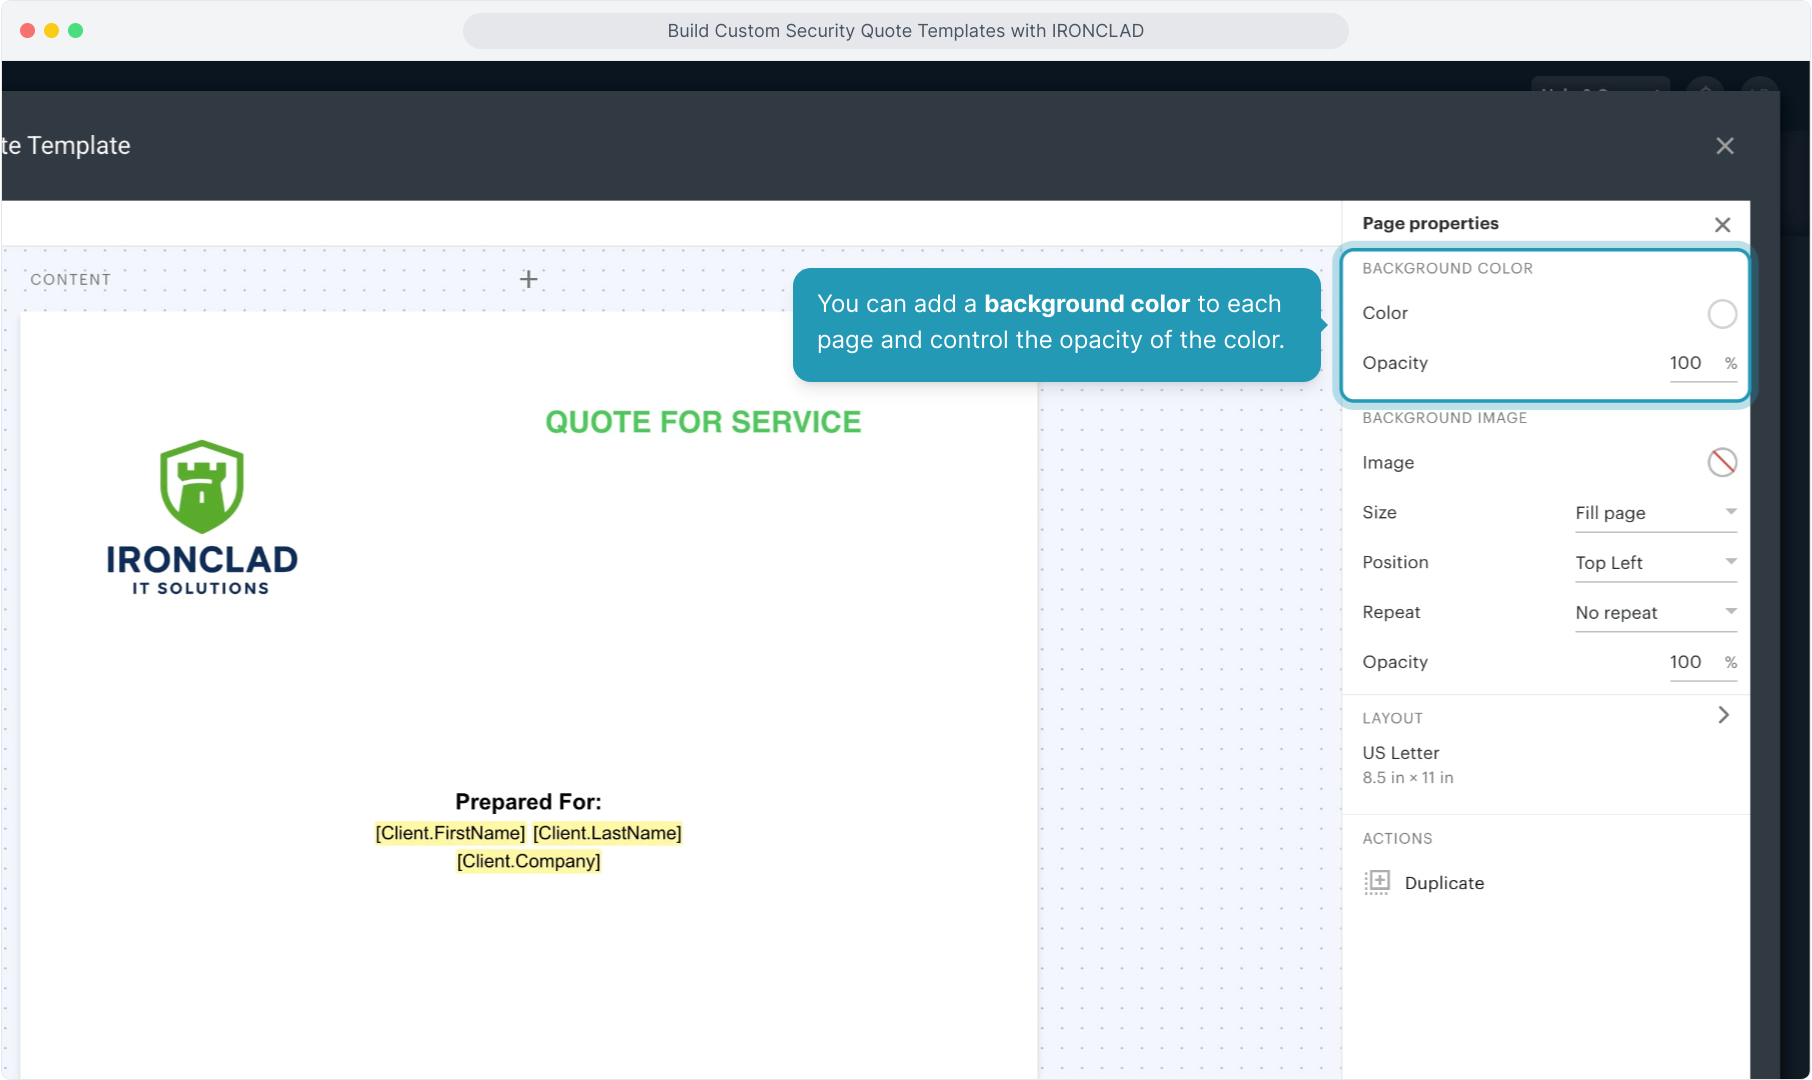Click the Client.Company merge field
Viewport: 1812px width, 1080px height.
(x=528, y=861)
